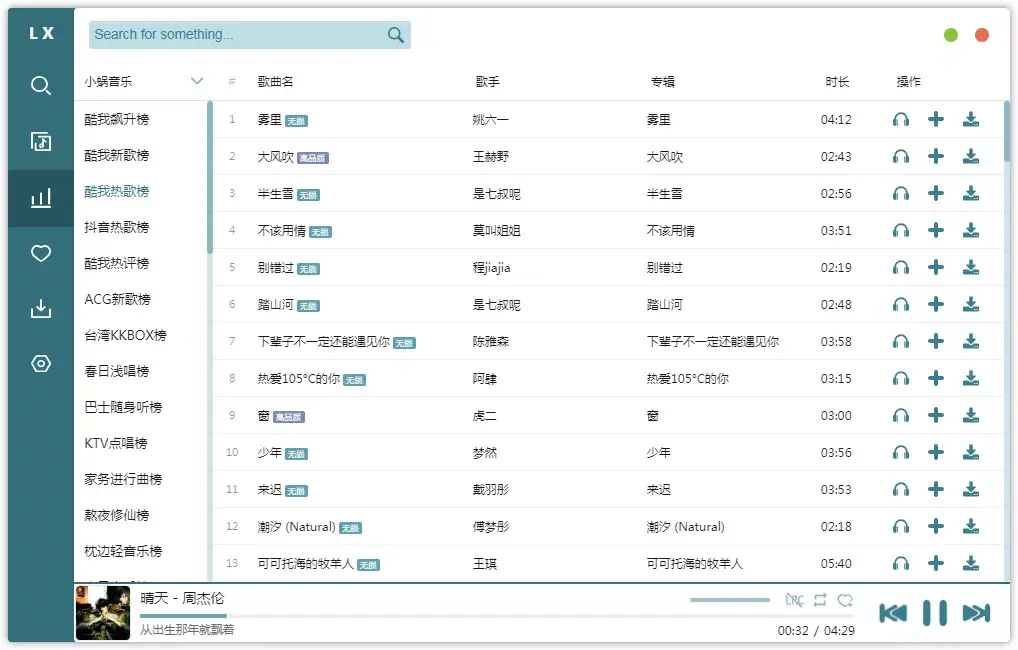The width and height of the screenshot is (1018, 650).
Task: Open 枕边轻音乐榜 chart
Action: 123,551
